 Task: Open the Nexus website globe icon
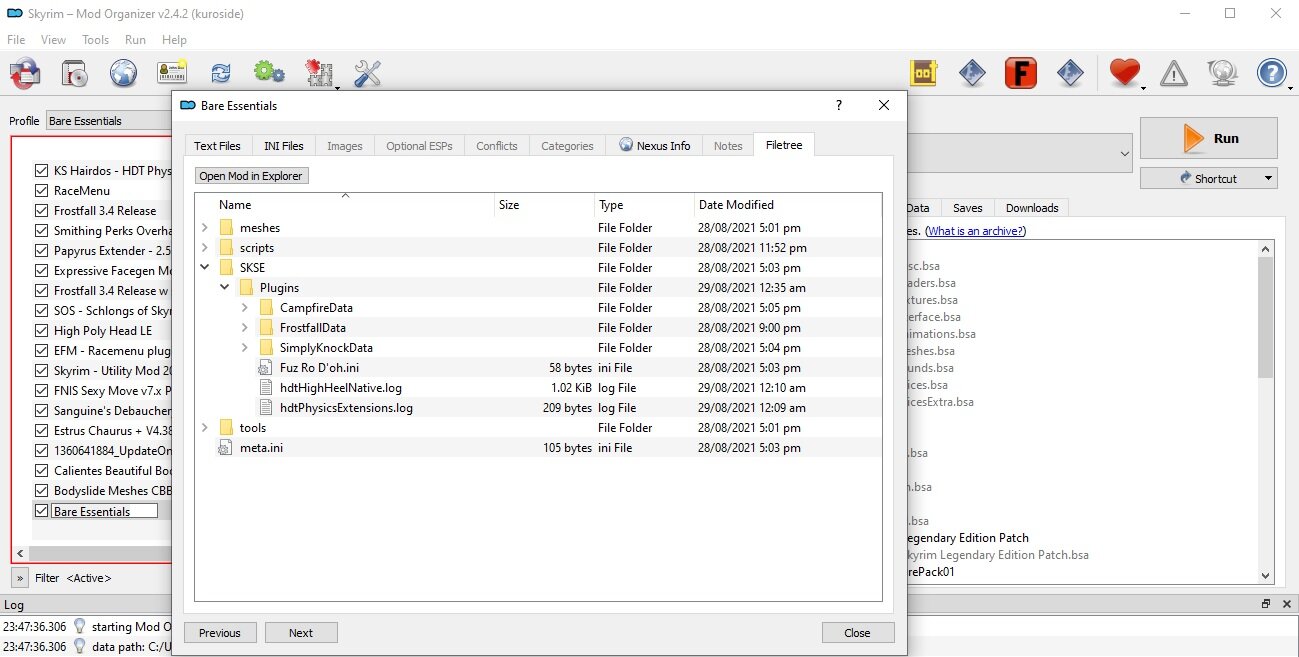pyautogui.click(x=124, y=73)
